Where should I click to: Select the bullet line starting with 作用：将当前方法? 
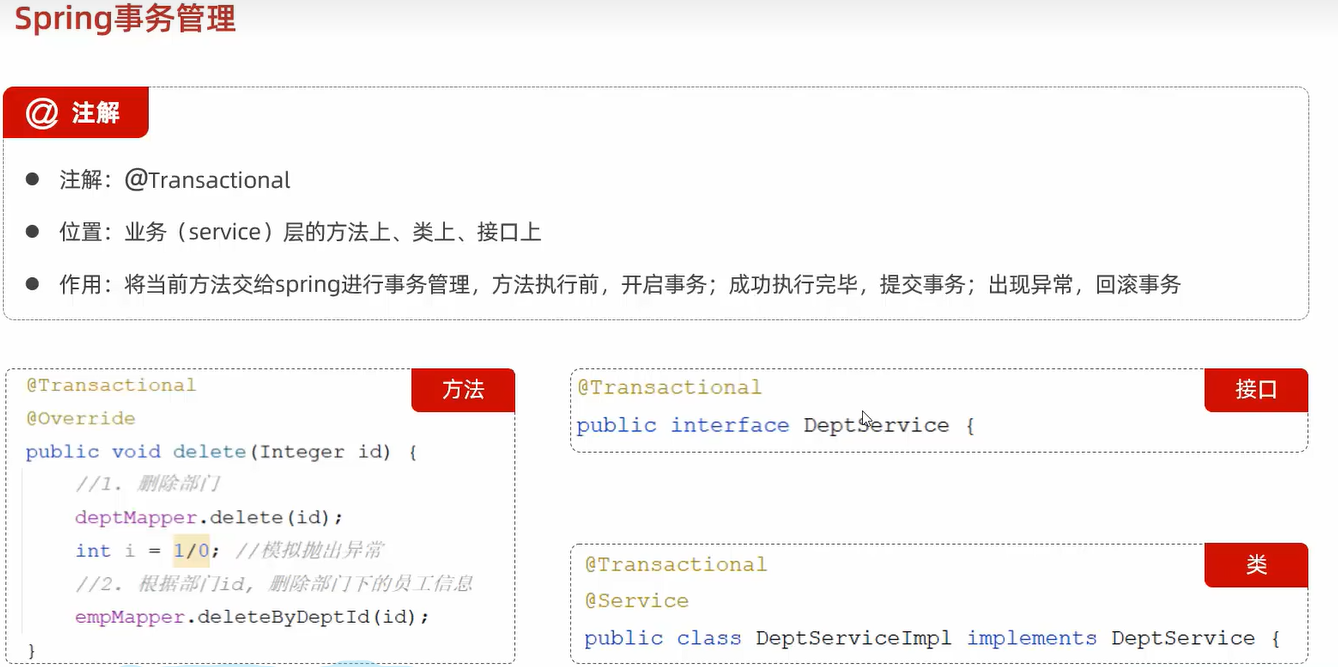pos(603,285)
